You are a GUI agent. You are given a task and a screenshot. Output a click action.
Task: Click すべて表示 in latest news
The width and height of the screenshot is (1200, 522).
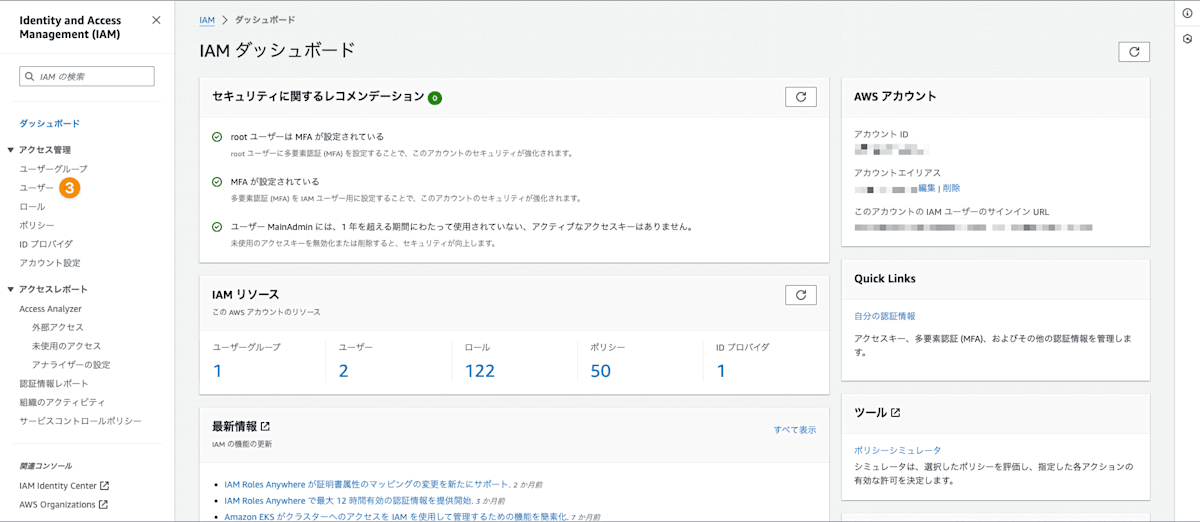(x=794, y=430)
